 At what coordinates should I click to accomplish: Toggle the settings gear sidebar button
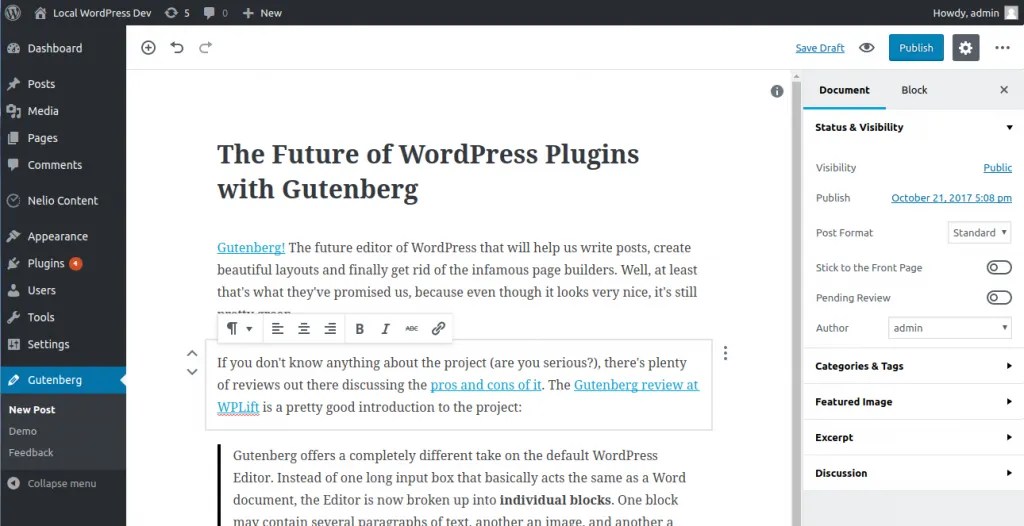pos(965,48)
